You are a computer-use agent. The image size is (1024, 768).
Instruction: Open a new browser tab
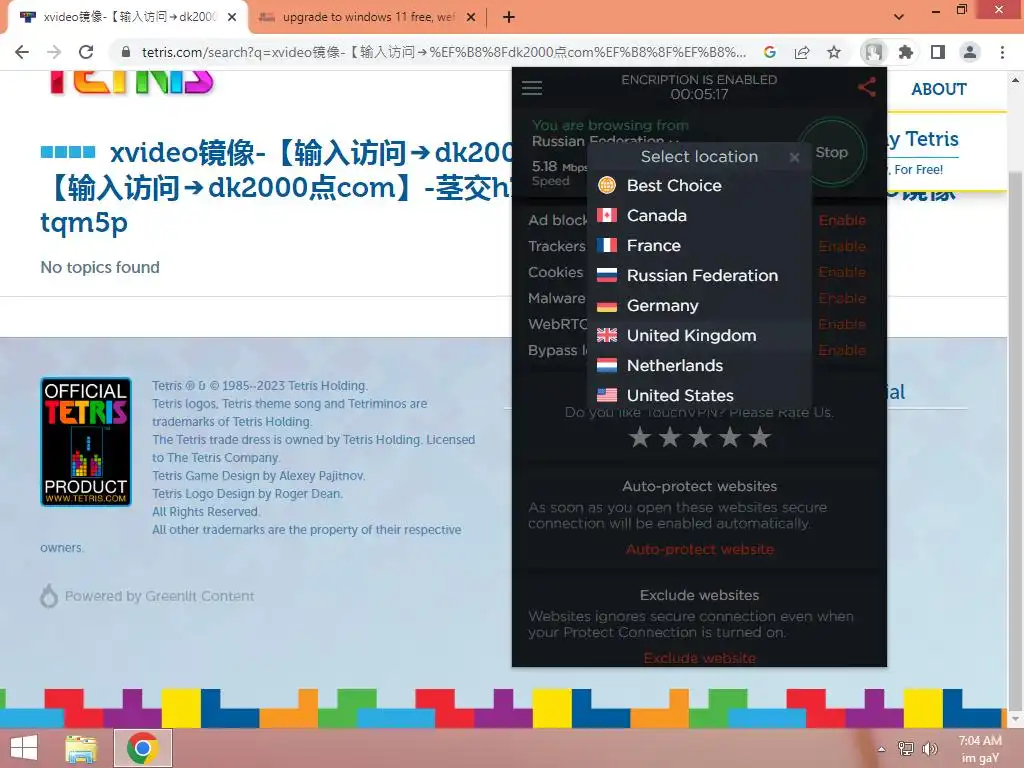click(x=509, y=18)
